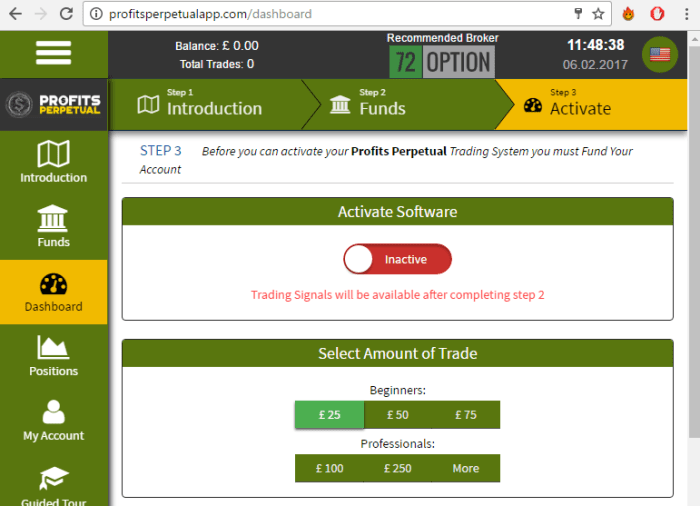Viewport: 700px width, 506px height.
Task: Reload the page
Action: tap(66, 14)
